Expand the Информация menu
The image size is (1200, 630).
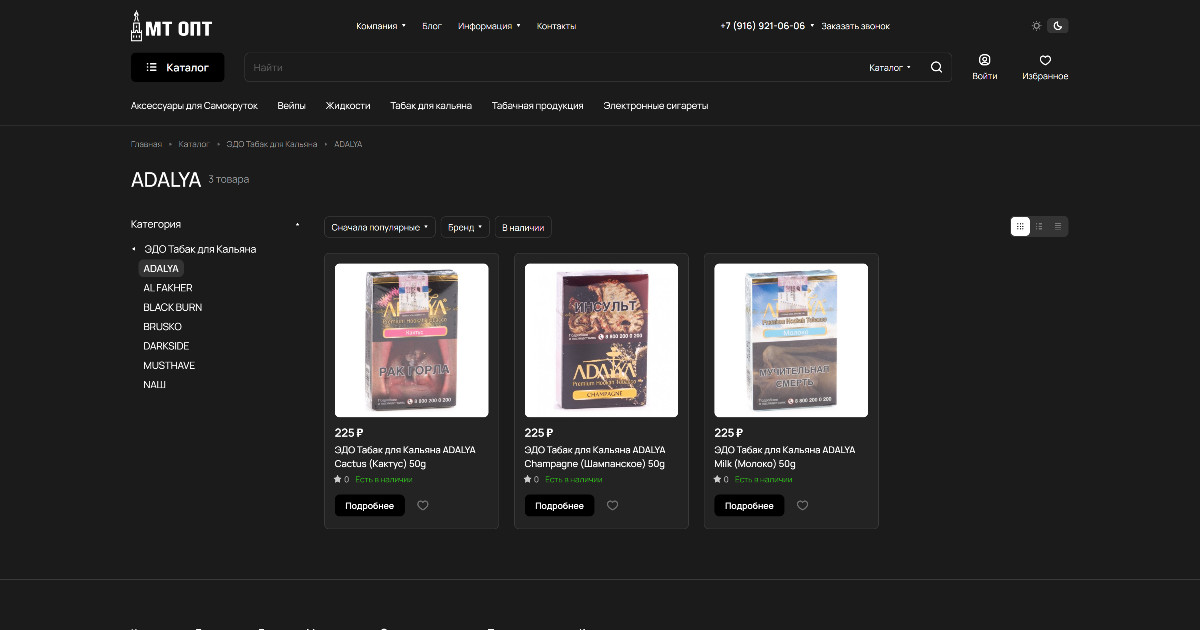pyautogui.click(x=490, y=26)
